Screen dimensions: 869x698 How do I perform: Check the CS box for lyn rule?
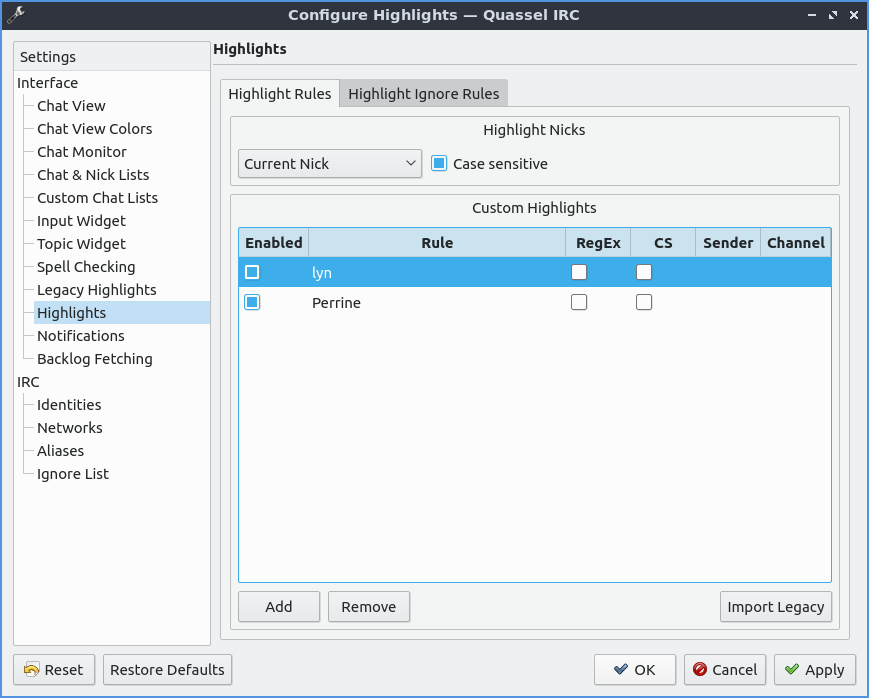coord(644,272)
